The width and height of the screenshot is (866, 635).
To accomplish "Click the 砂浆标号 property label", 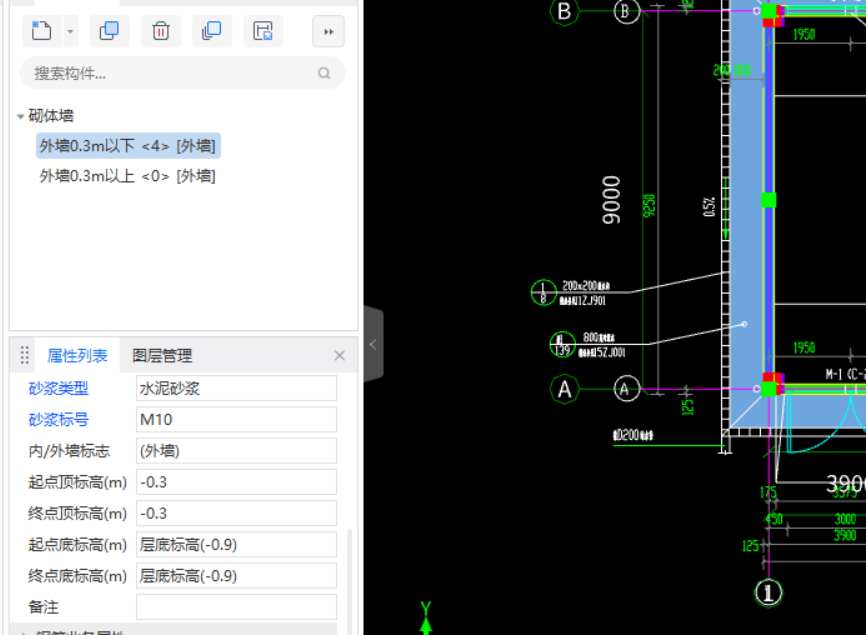I will point(59,420).
